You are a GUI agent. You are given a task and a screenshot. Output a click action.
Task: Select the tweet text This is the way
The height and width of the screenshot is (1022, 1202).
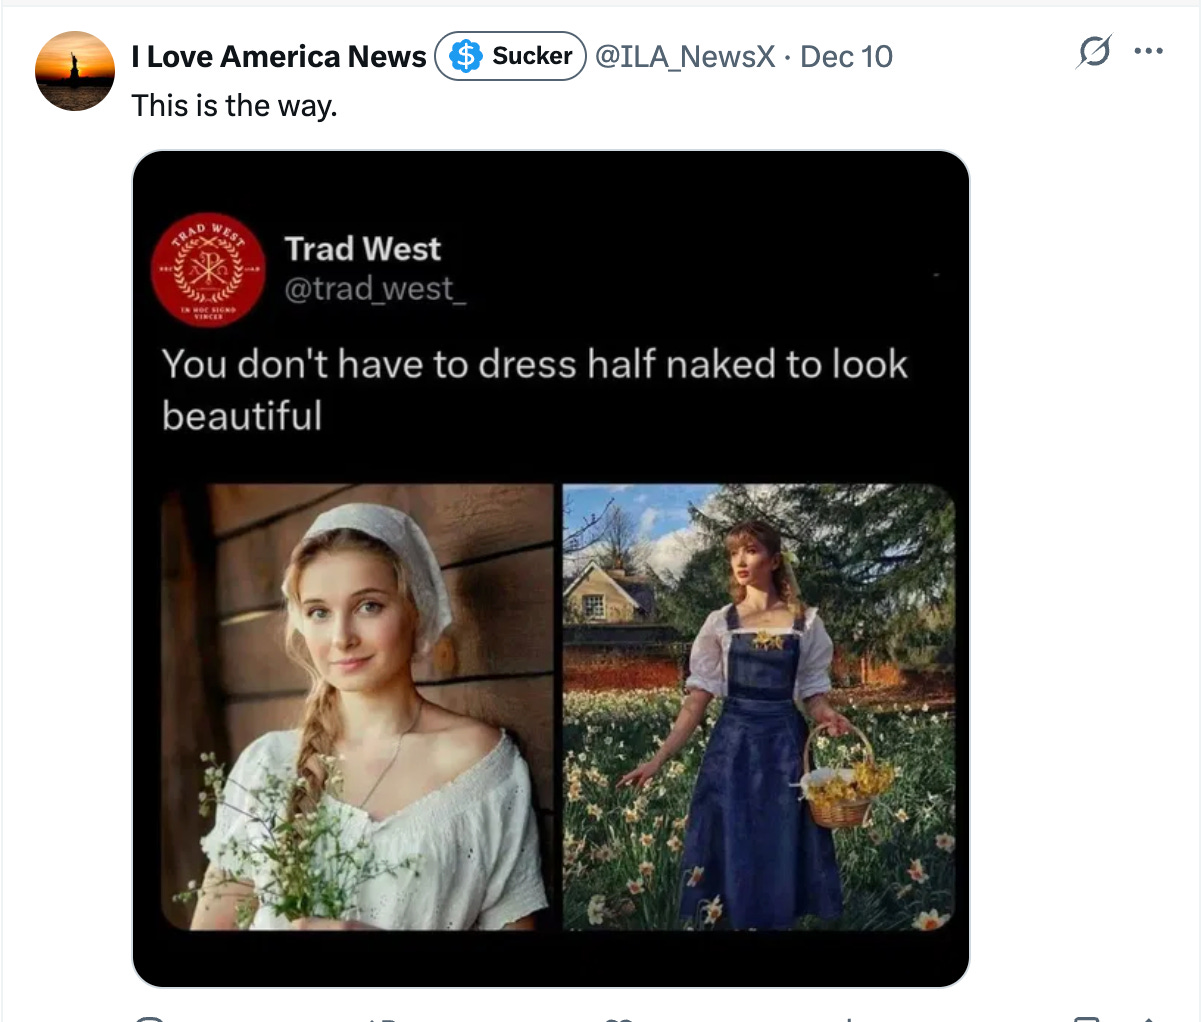coord(235,104)
